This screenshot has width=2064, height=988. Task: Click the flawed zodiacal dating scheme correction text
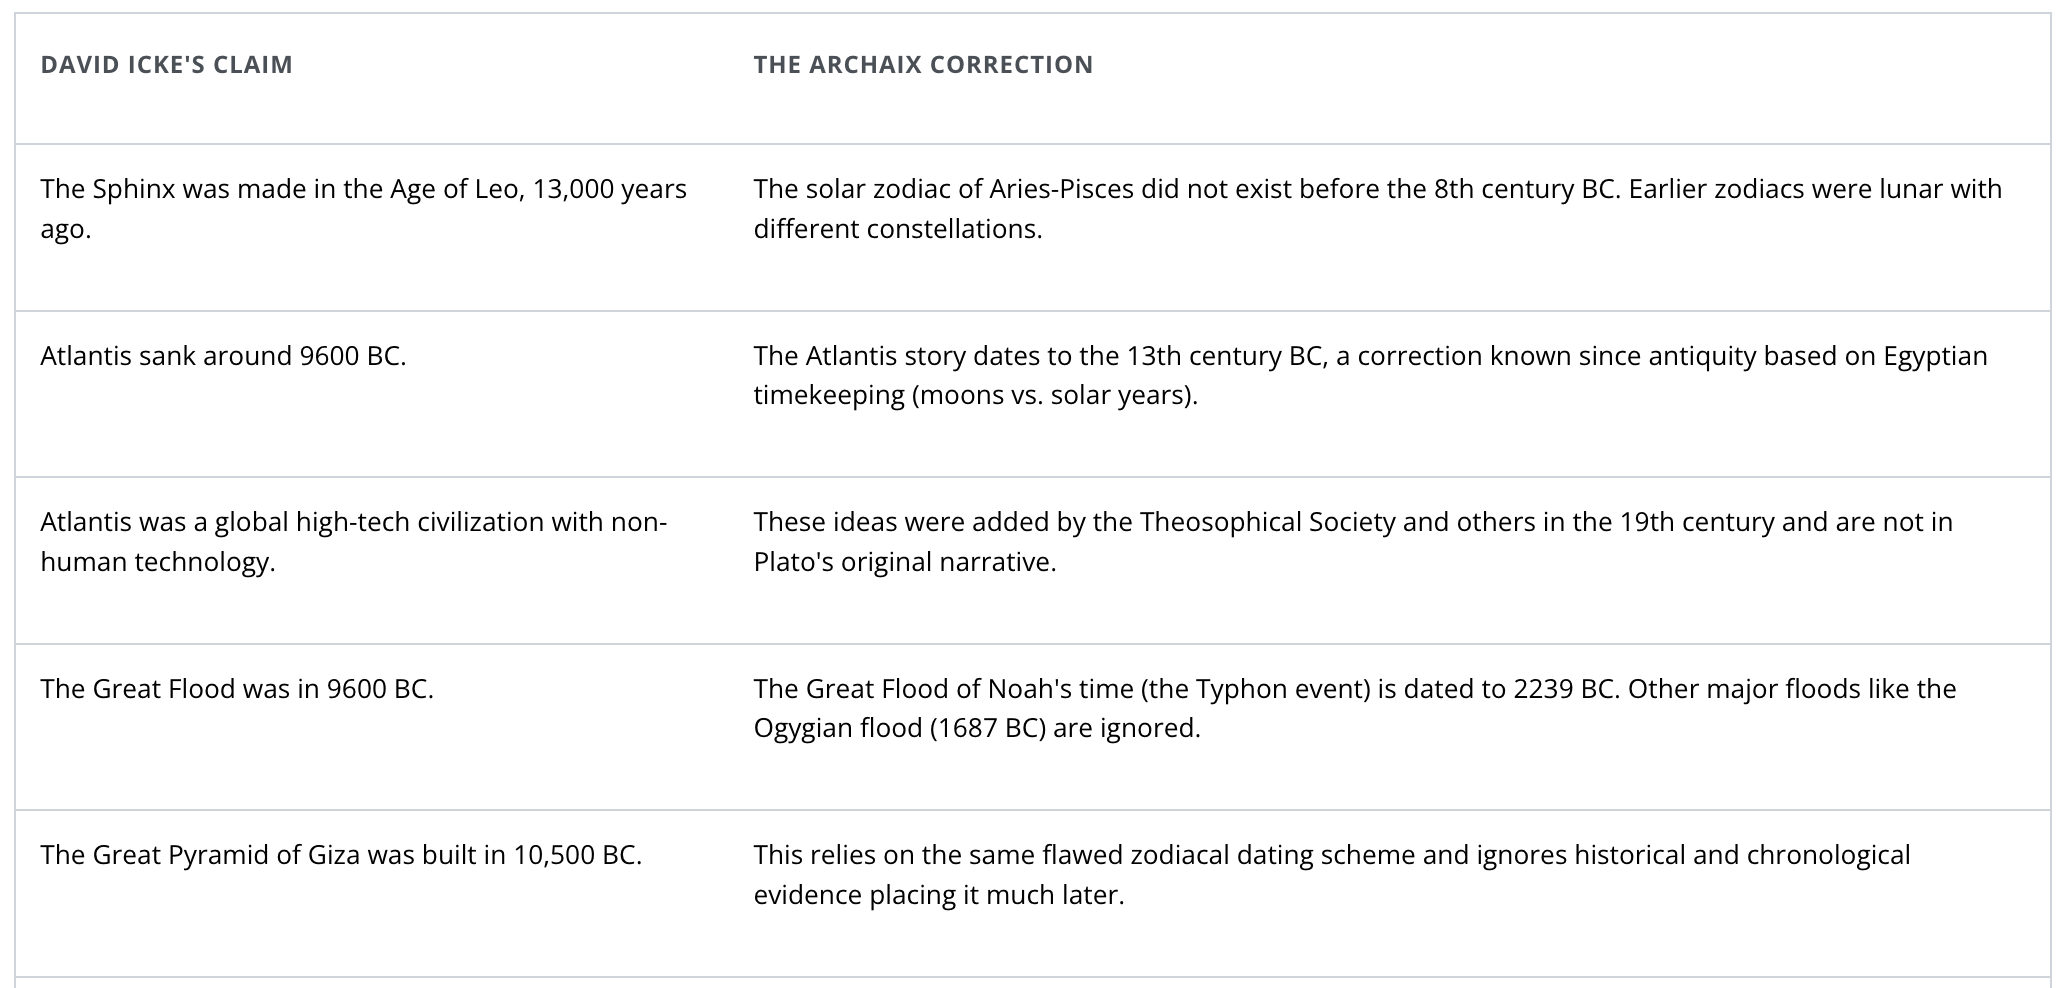(x=1331, y=874)
